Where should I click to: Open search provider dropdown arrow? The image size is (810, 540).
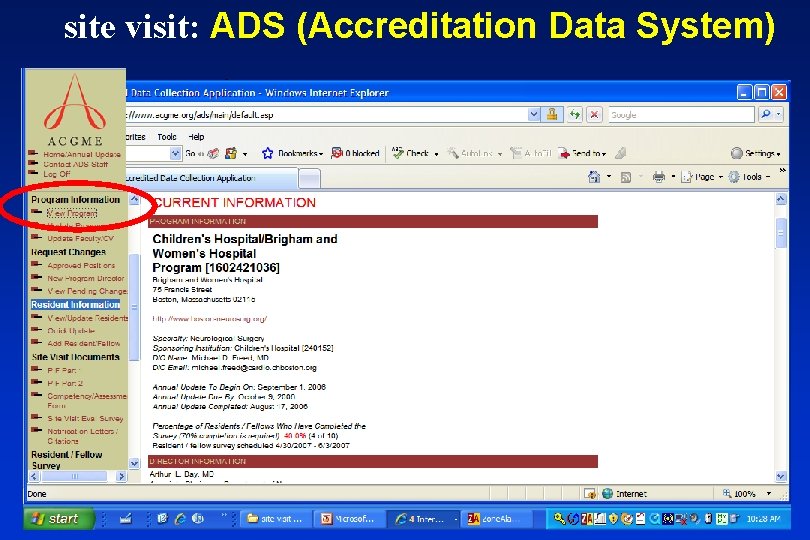click(778, 114)
